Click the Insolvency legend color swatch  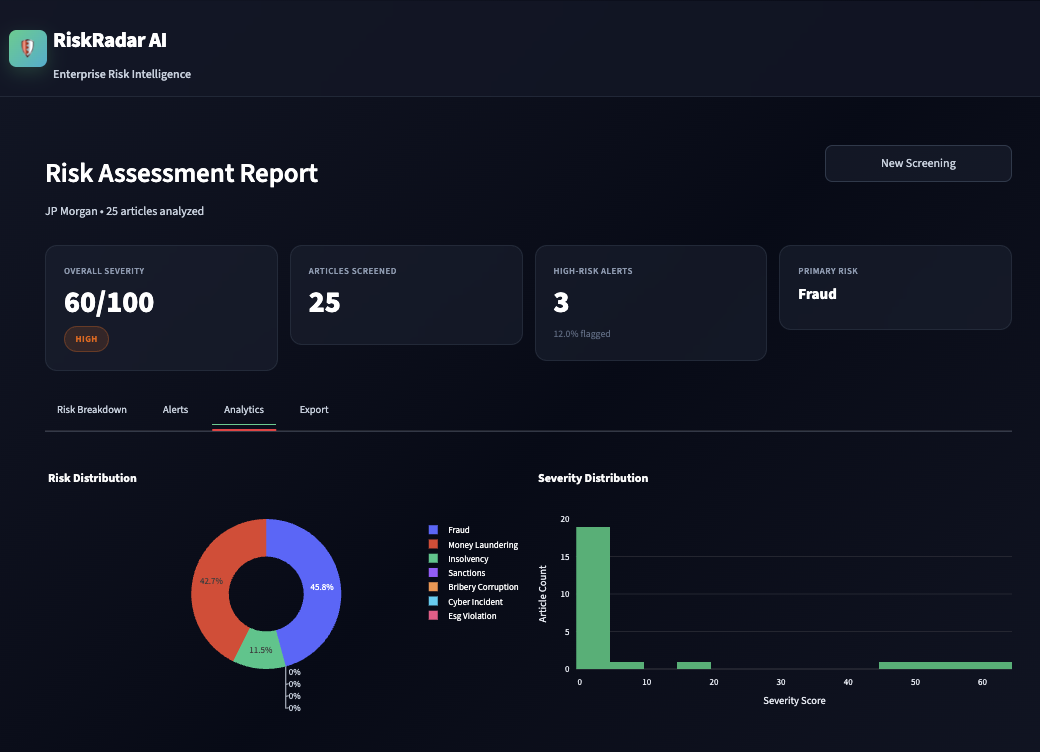coord(433,559)
